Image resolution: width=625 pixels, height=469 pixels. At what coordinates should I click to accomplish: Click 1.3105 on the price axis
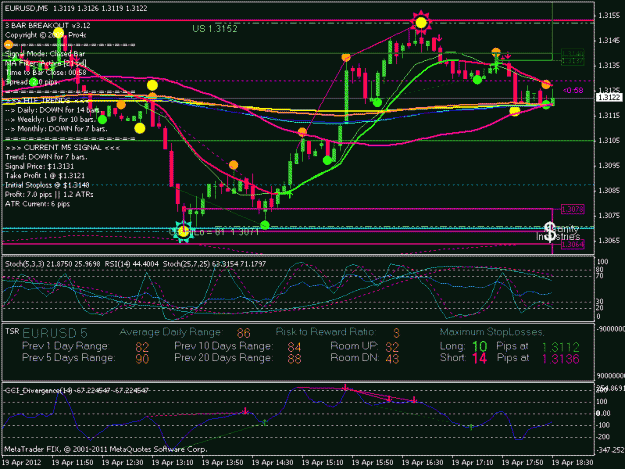click(x=609, y=140)
